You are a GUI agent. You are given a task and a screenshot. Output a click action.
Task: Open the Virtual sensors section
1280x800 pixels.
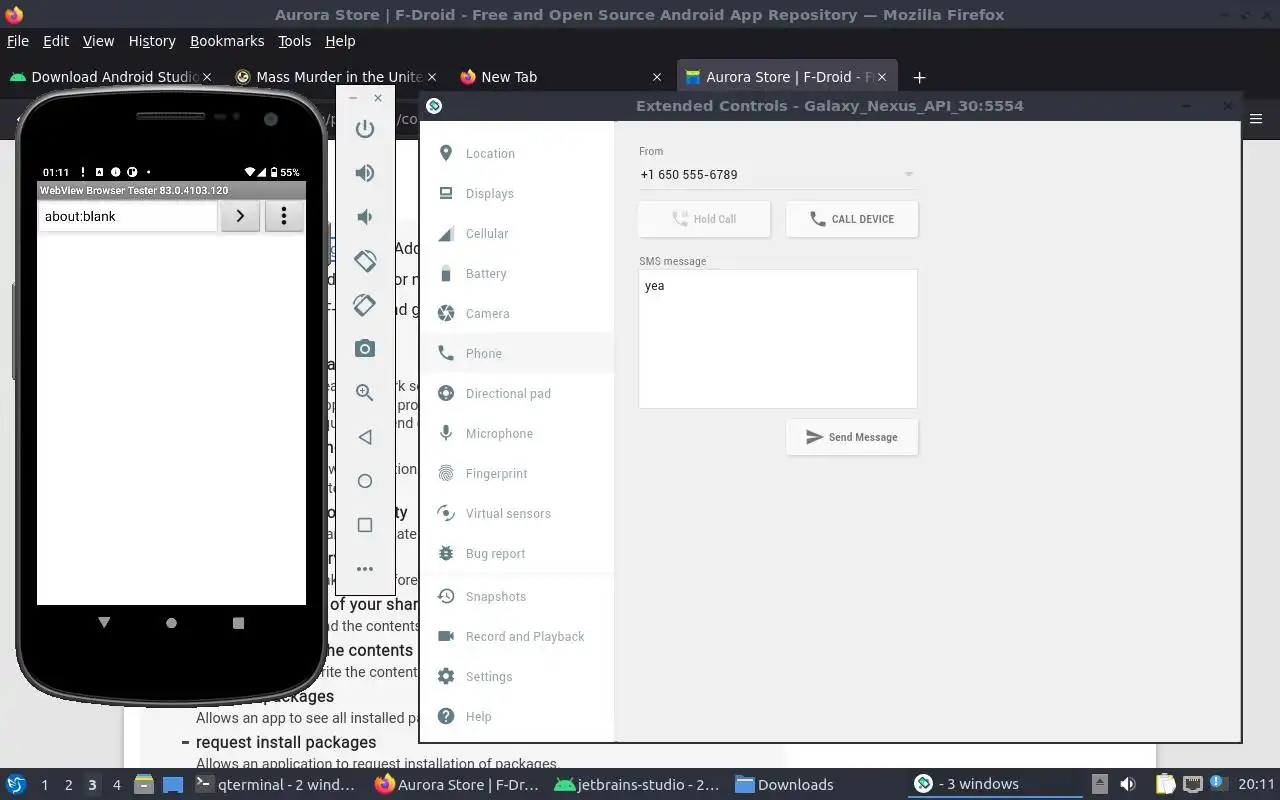[516, 513]
